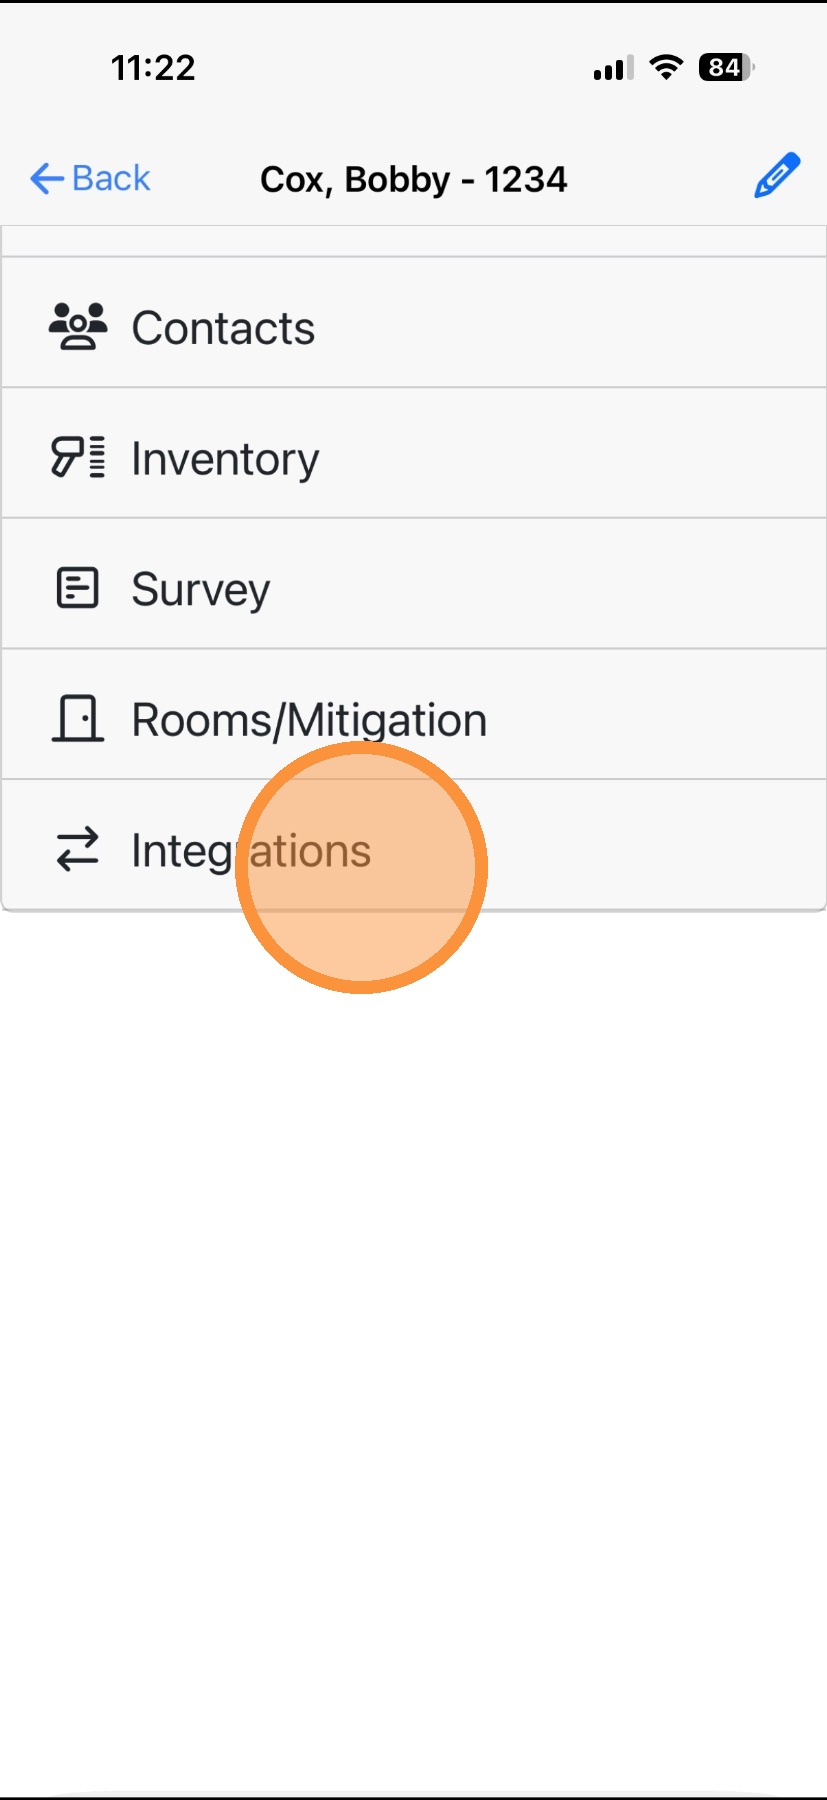Tap the Contacts people icon
Image resolution: width=827 pixels, height=1800 pixels.
pos(77,327)
